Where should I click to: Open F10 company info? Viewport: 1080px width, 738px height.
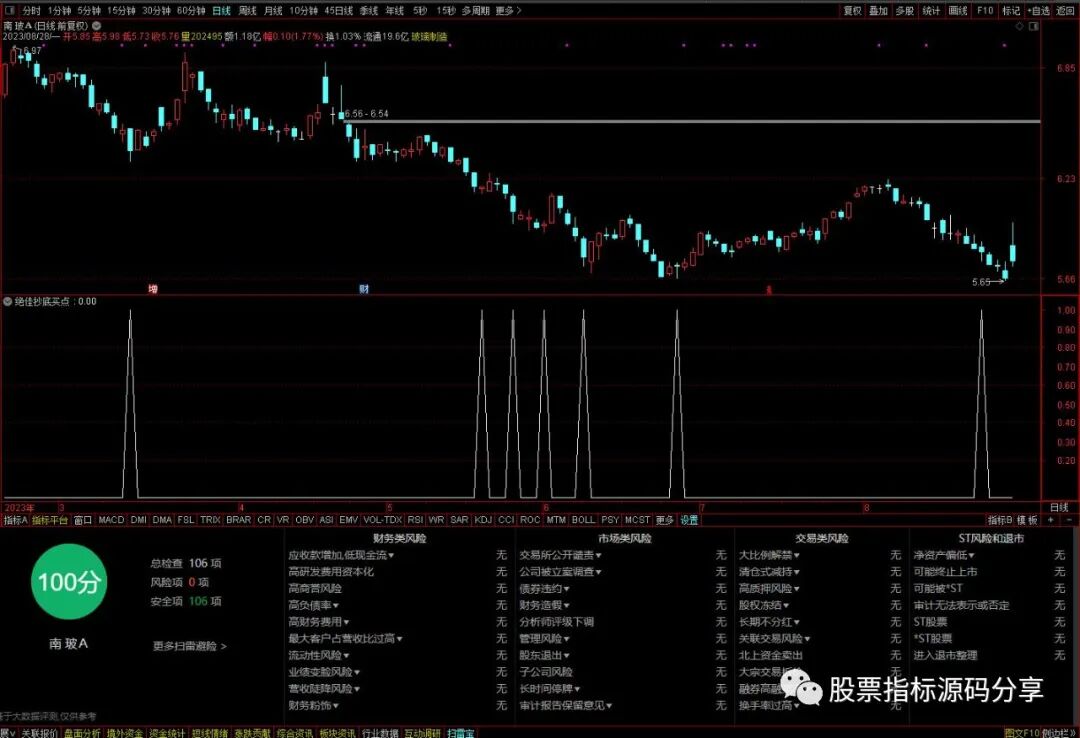pos(985,11)
